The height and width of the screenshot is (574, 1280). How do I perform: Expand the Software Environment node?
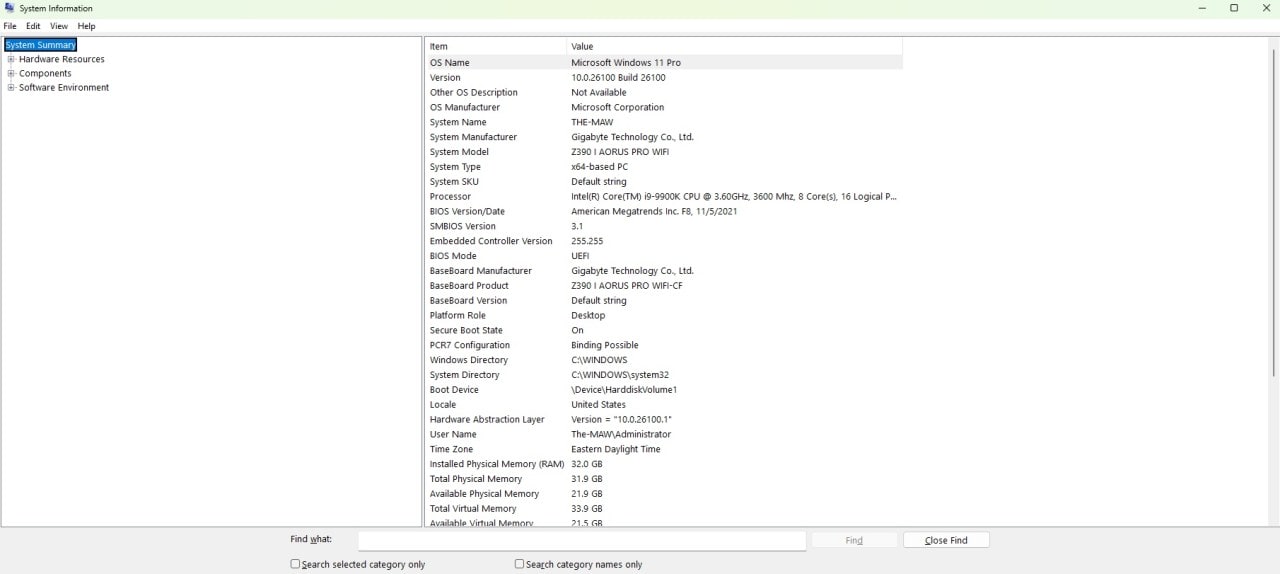(11, 87)
